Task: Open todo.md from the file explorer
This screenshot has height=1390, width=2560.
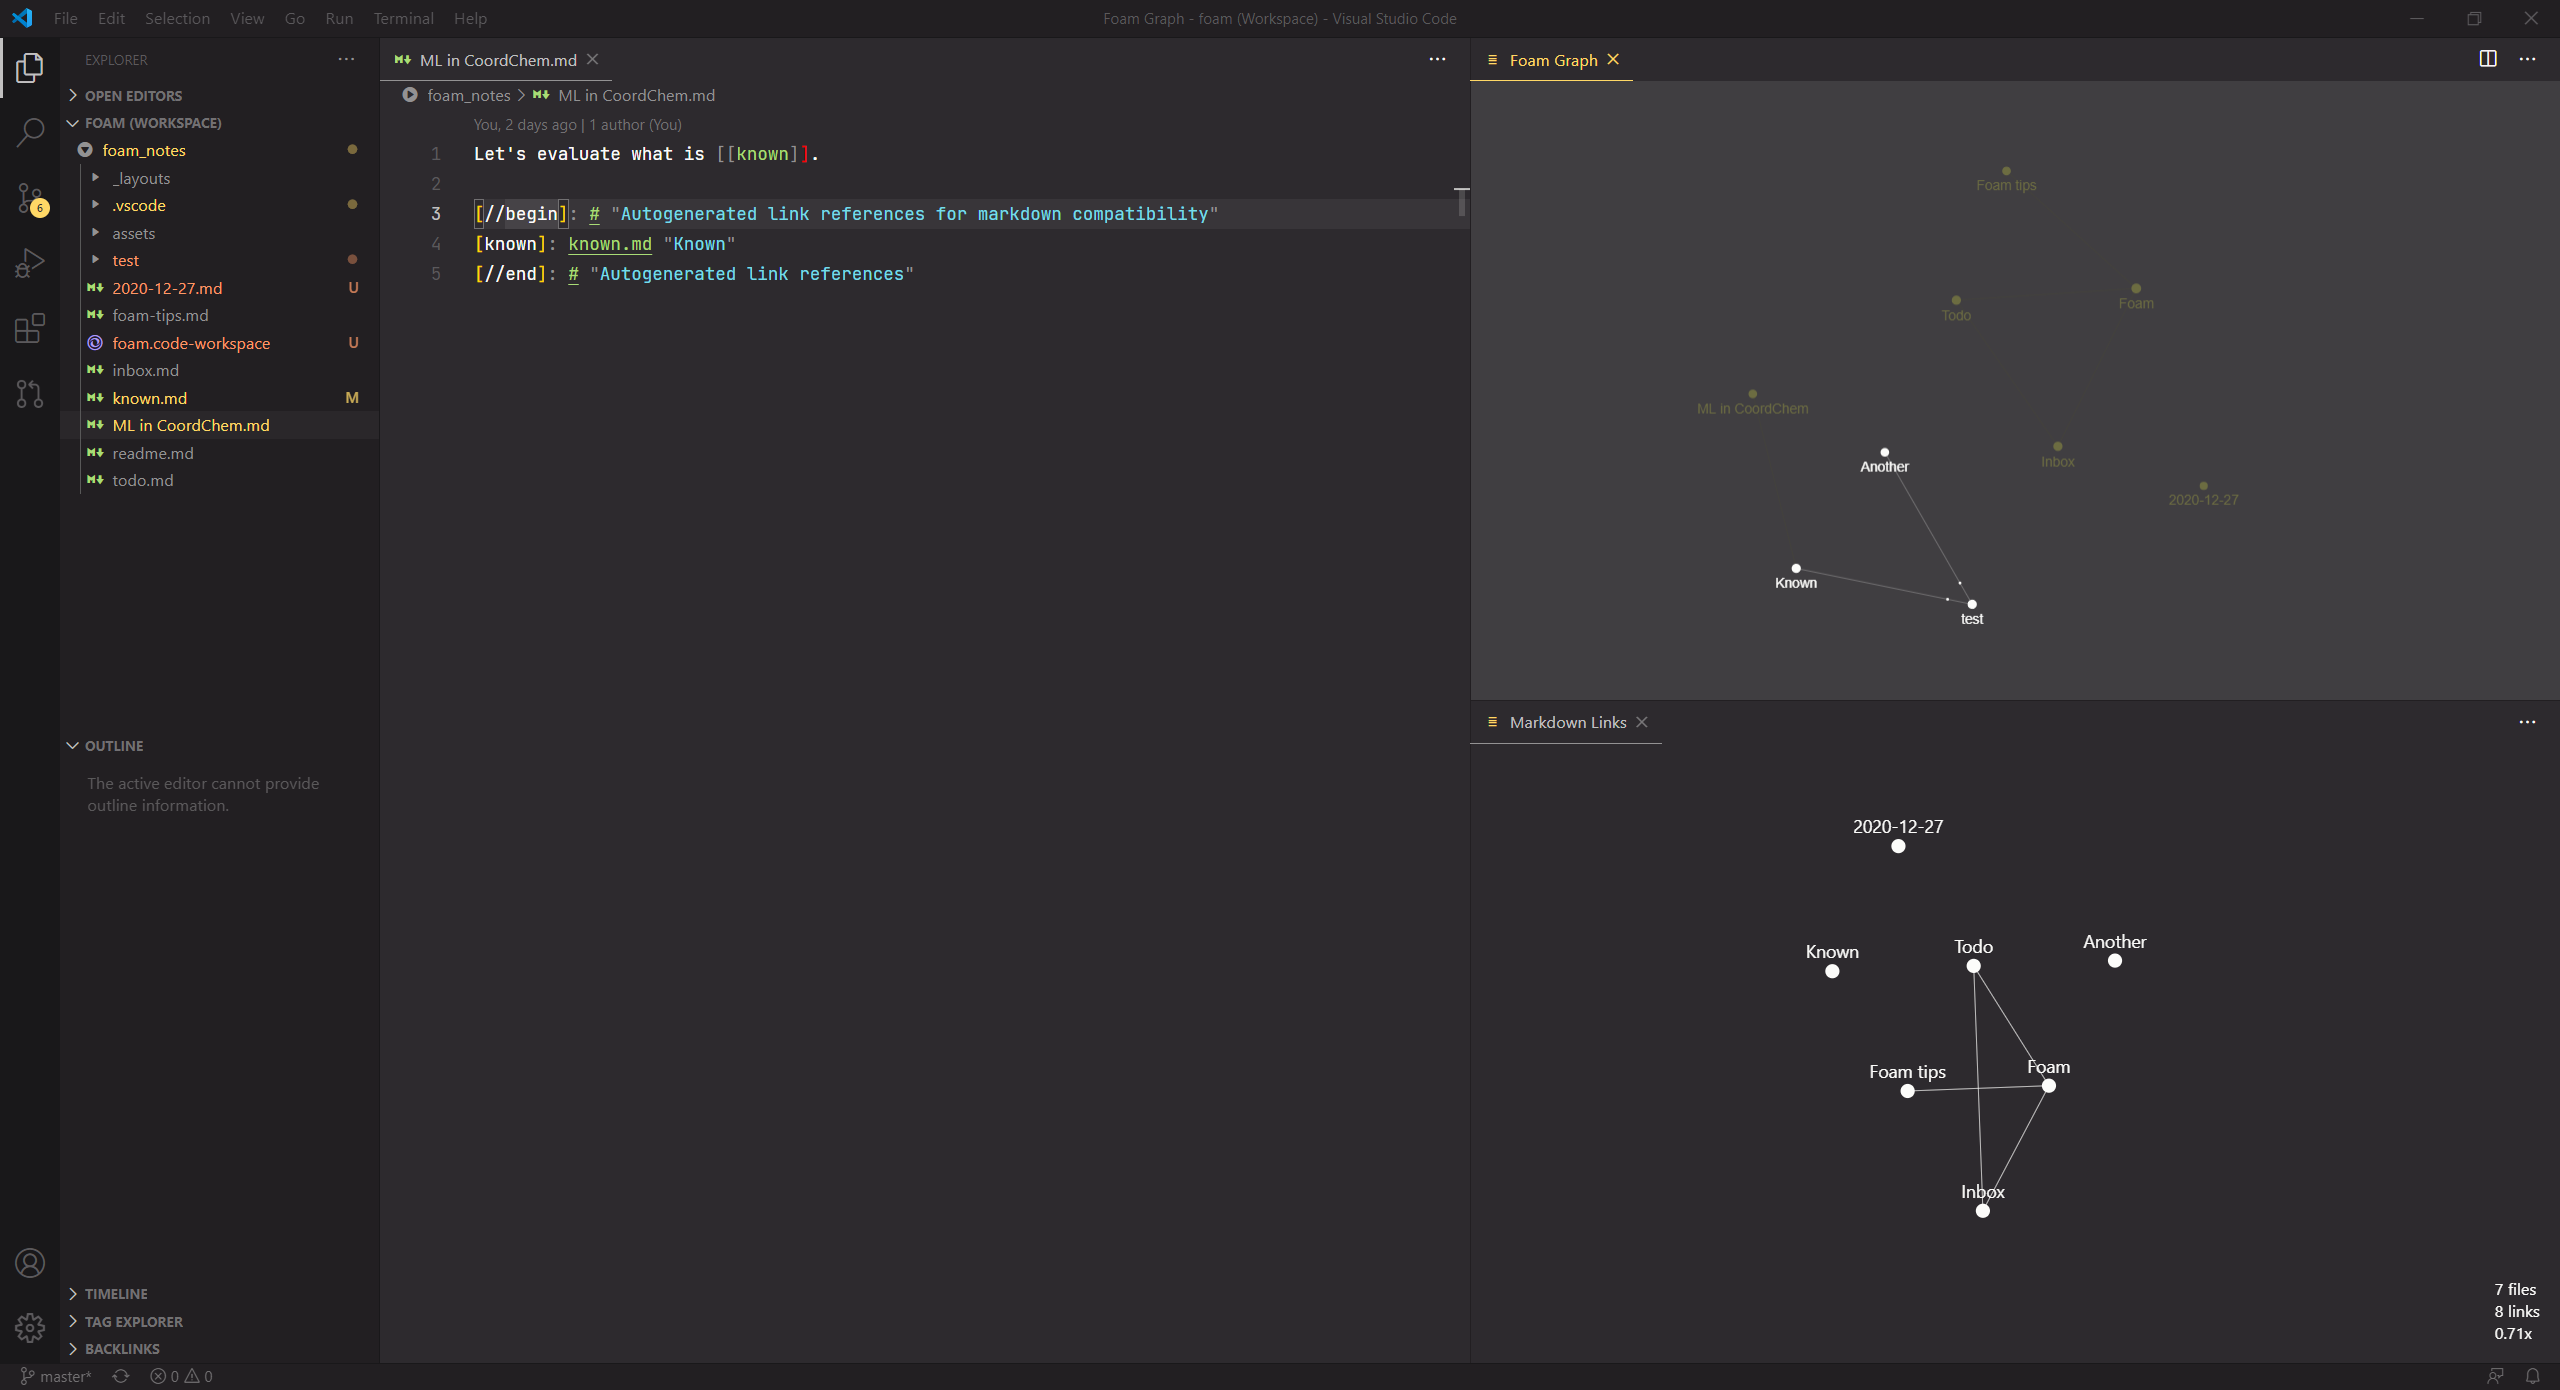Action: coord(142,480)
